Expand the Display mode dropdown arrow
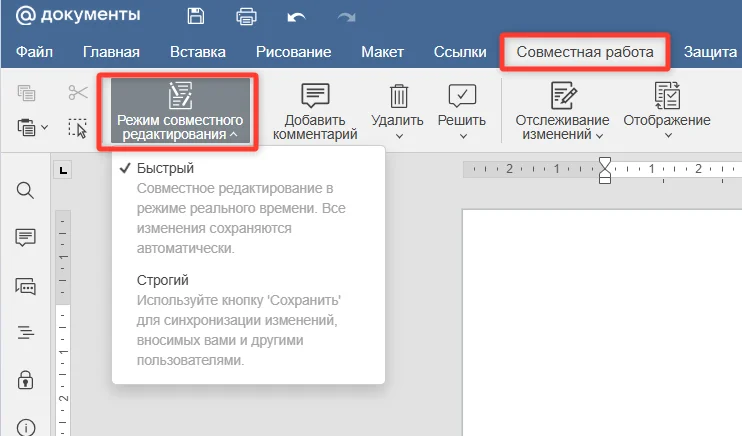 pyautogui.click(x=668, y=136)
